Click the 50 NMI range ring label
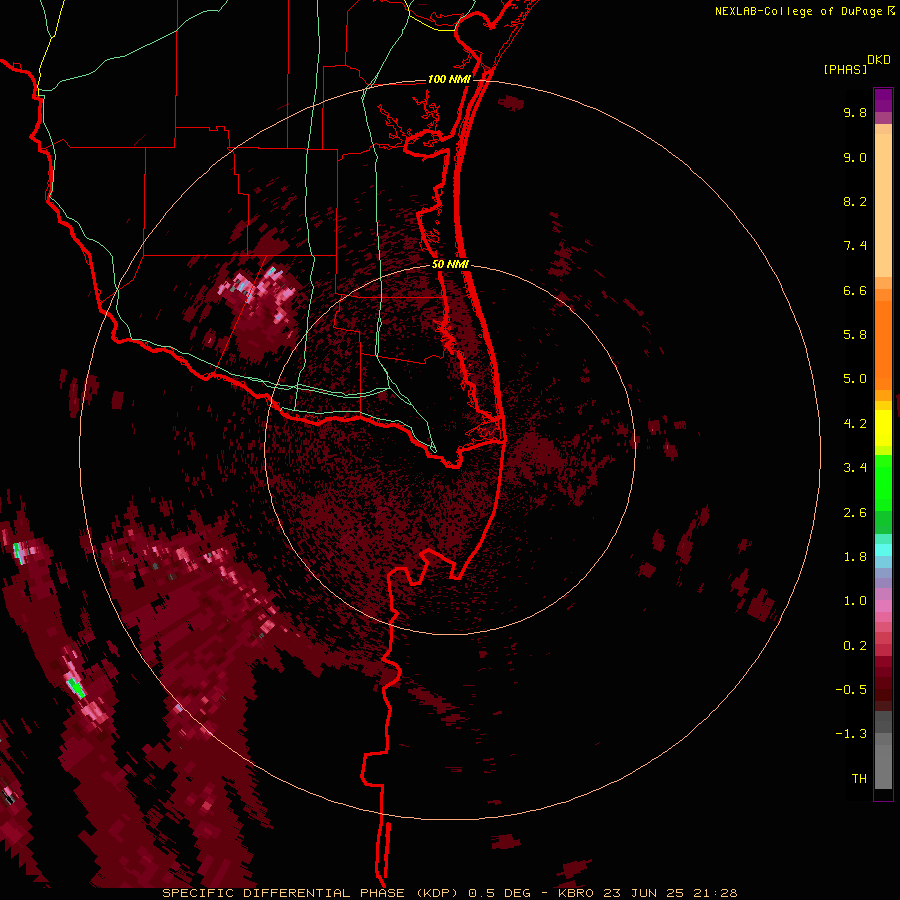The image size is (900, 900). [450, 264]
